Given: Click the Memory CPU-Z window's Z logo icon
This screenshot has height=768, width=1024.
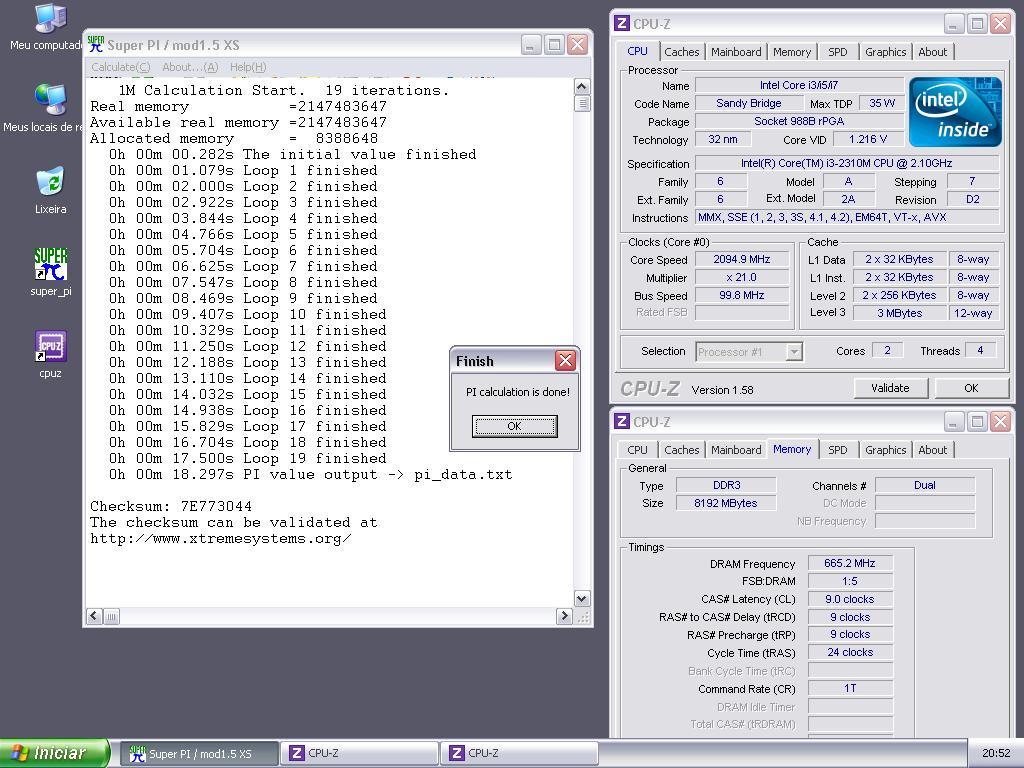Looking at the screenshot, I should coord(622,421).
